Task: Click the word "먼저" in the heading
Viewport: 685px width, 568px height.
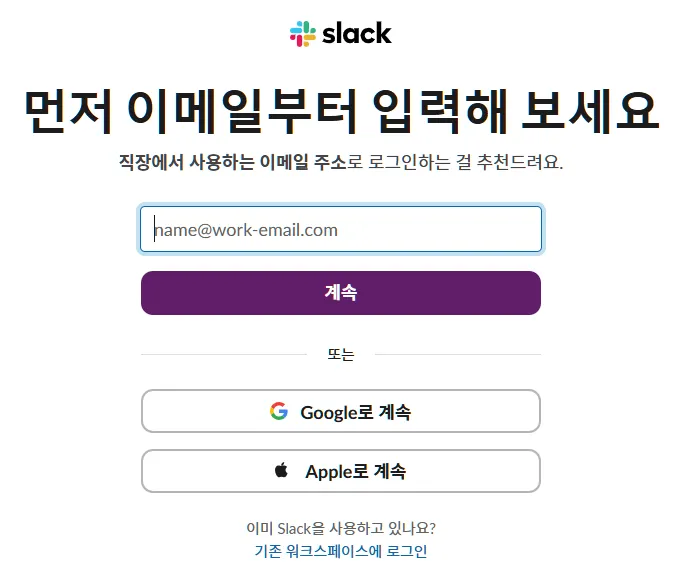Action: [x=65, y=111]
